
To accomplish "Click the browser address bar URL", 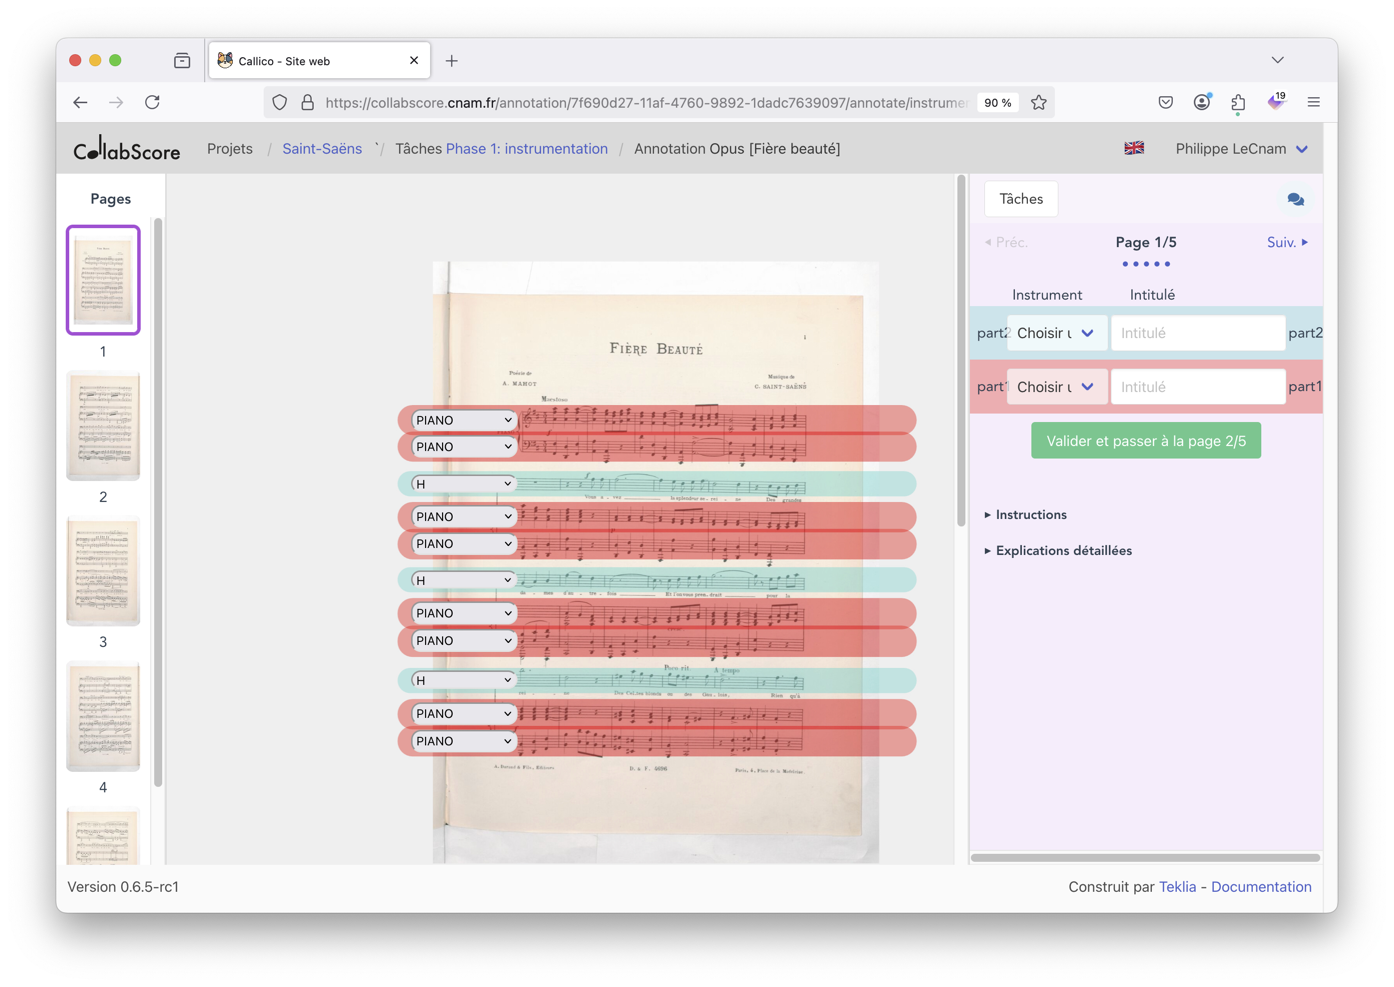I will pos(646,102).
